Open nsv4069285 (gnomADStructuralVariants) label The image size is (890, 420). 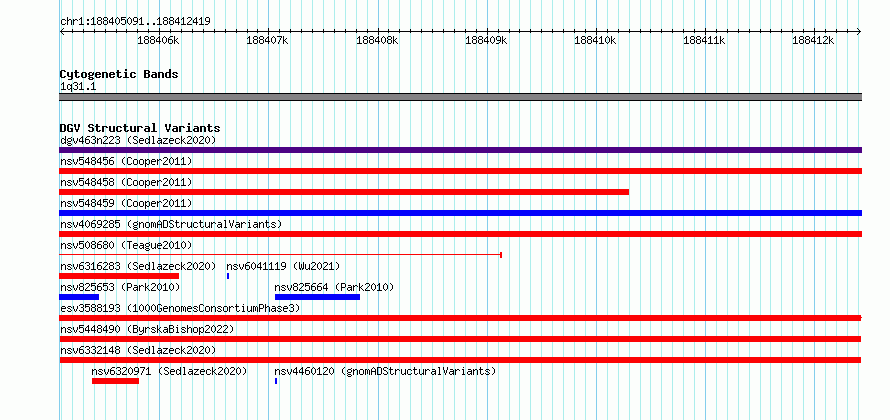[171, 224]
